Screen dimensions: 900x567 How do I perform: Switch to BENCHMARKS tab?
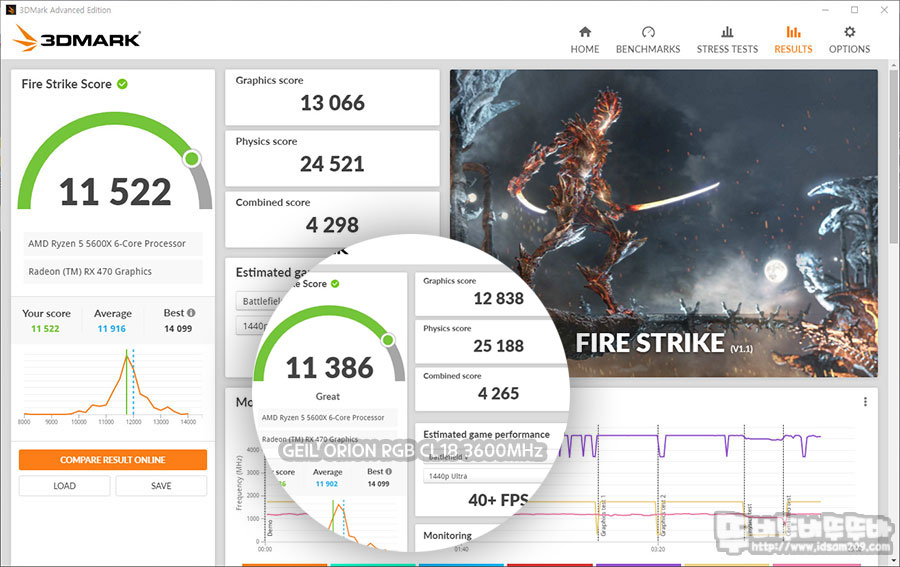[x=648, y=40]
